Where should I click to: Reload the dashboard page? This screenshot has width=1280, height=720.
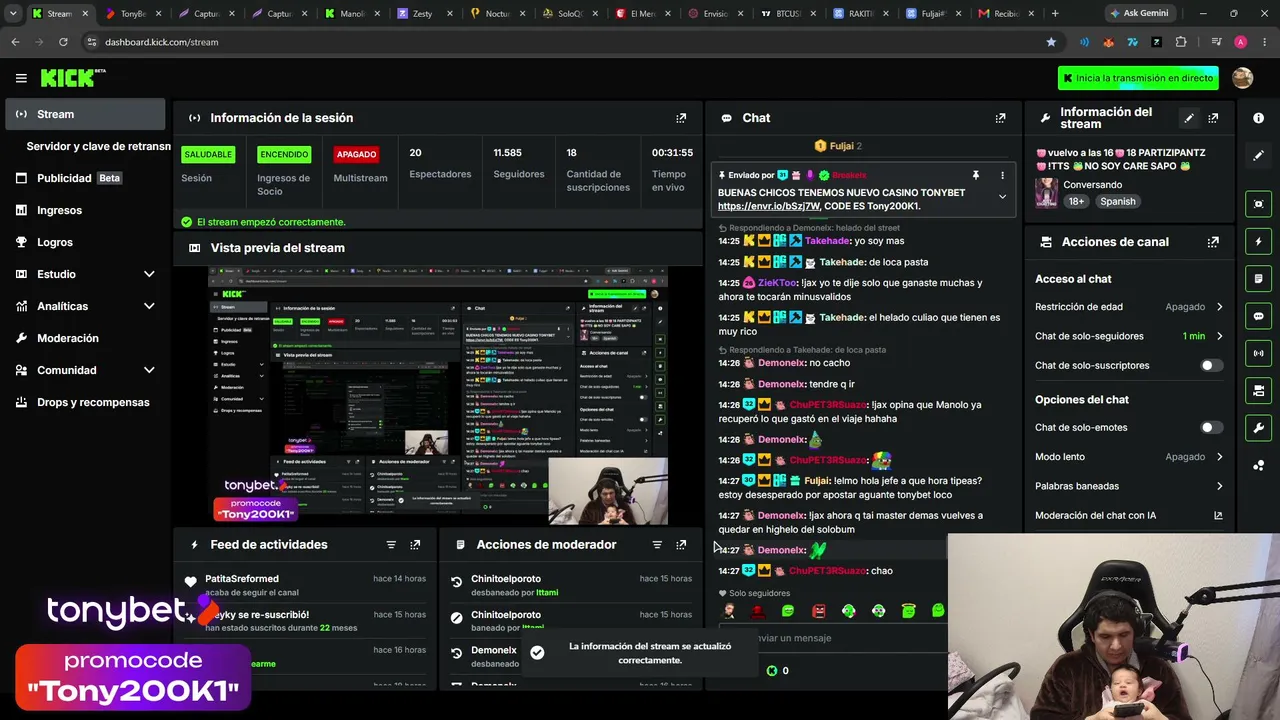[63, 42]
